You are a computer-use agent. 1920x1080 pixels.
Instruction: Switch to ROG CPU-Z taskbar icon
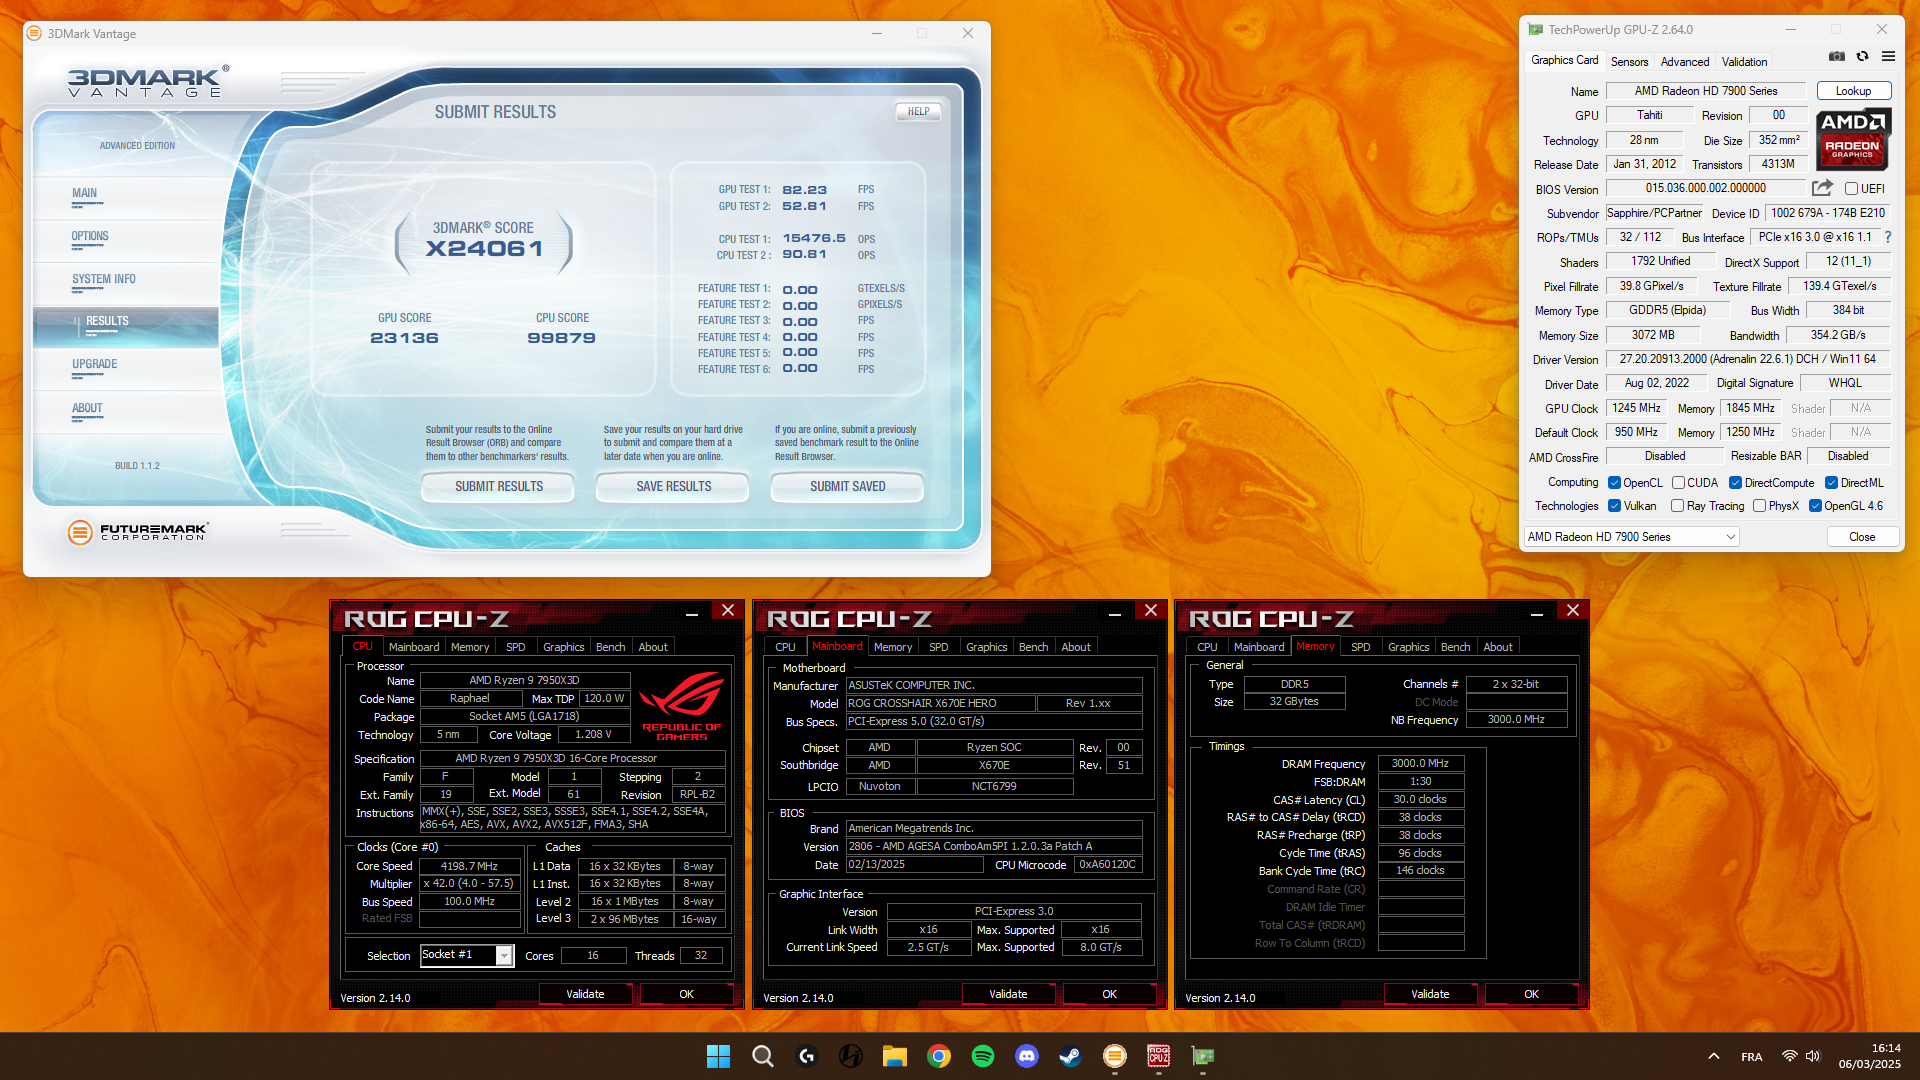coord(1158,1056)
